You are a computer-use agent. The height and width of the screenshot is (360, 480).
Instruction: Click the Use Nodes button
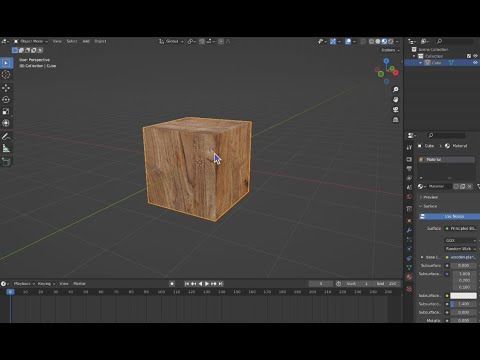449,217
